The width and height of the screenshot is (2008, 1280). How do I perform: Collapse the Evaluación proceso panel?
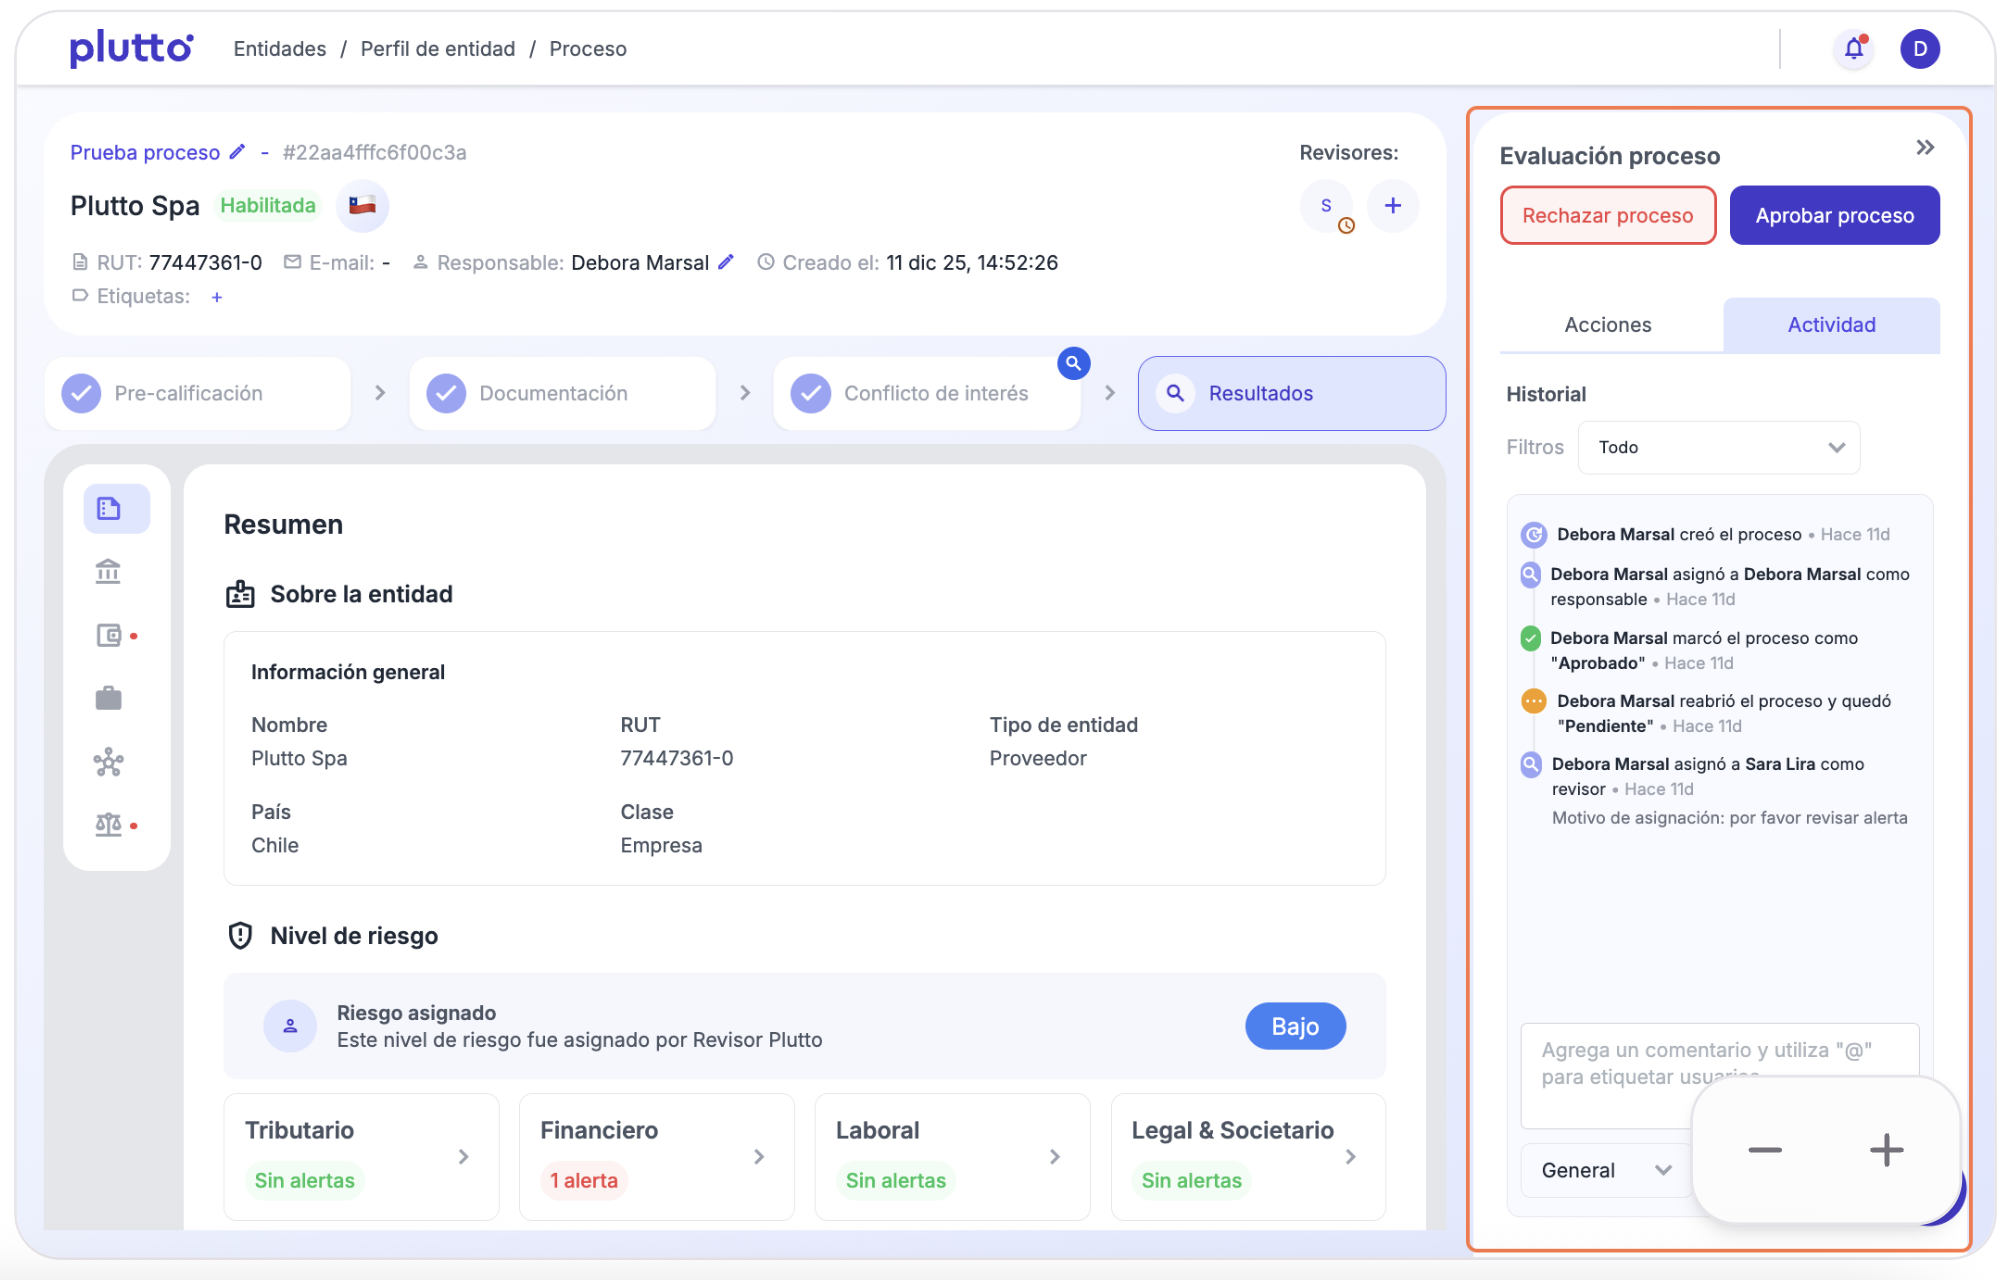click(1924, 148)
